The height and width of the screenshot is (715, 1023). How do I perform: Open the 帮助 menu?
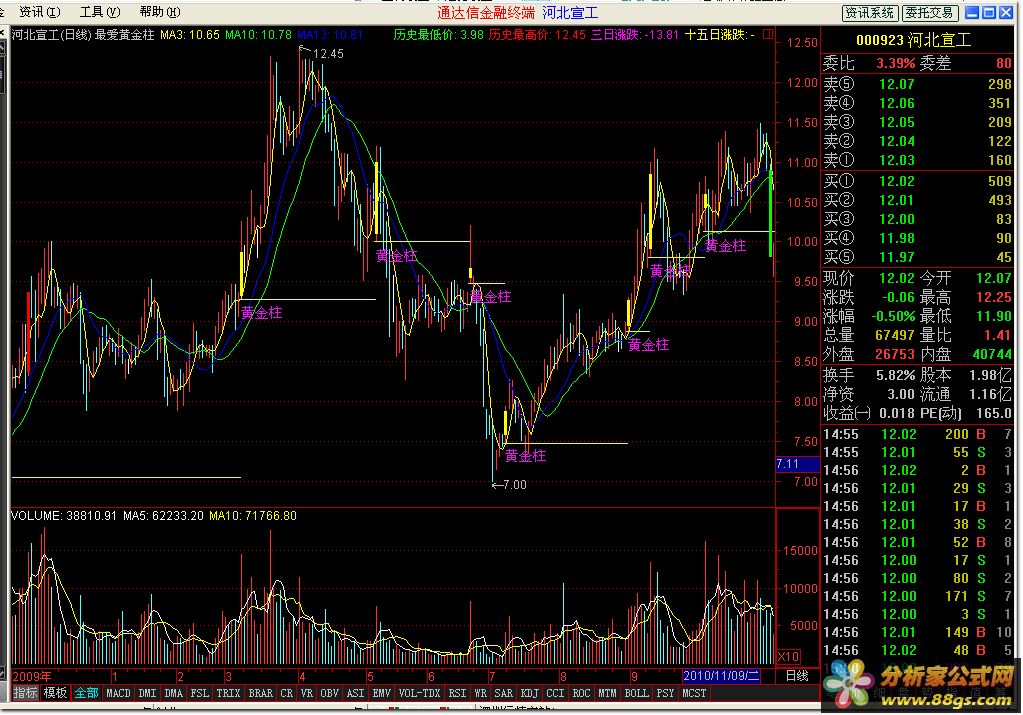160,12
